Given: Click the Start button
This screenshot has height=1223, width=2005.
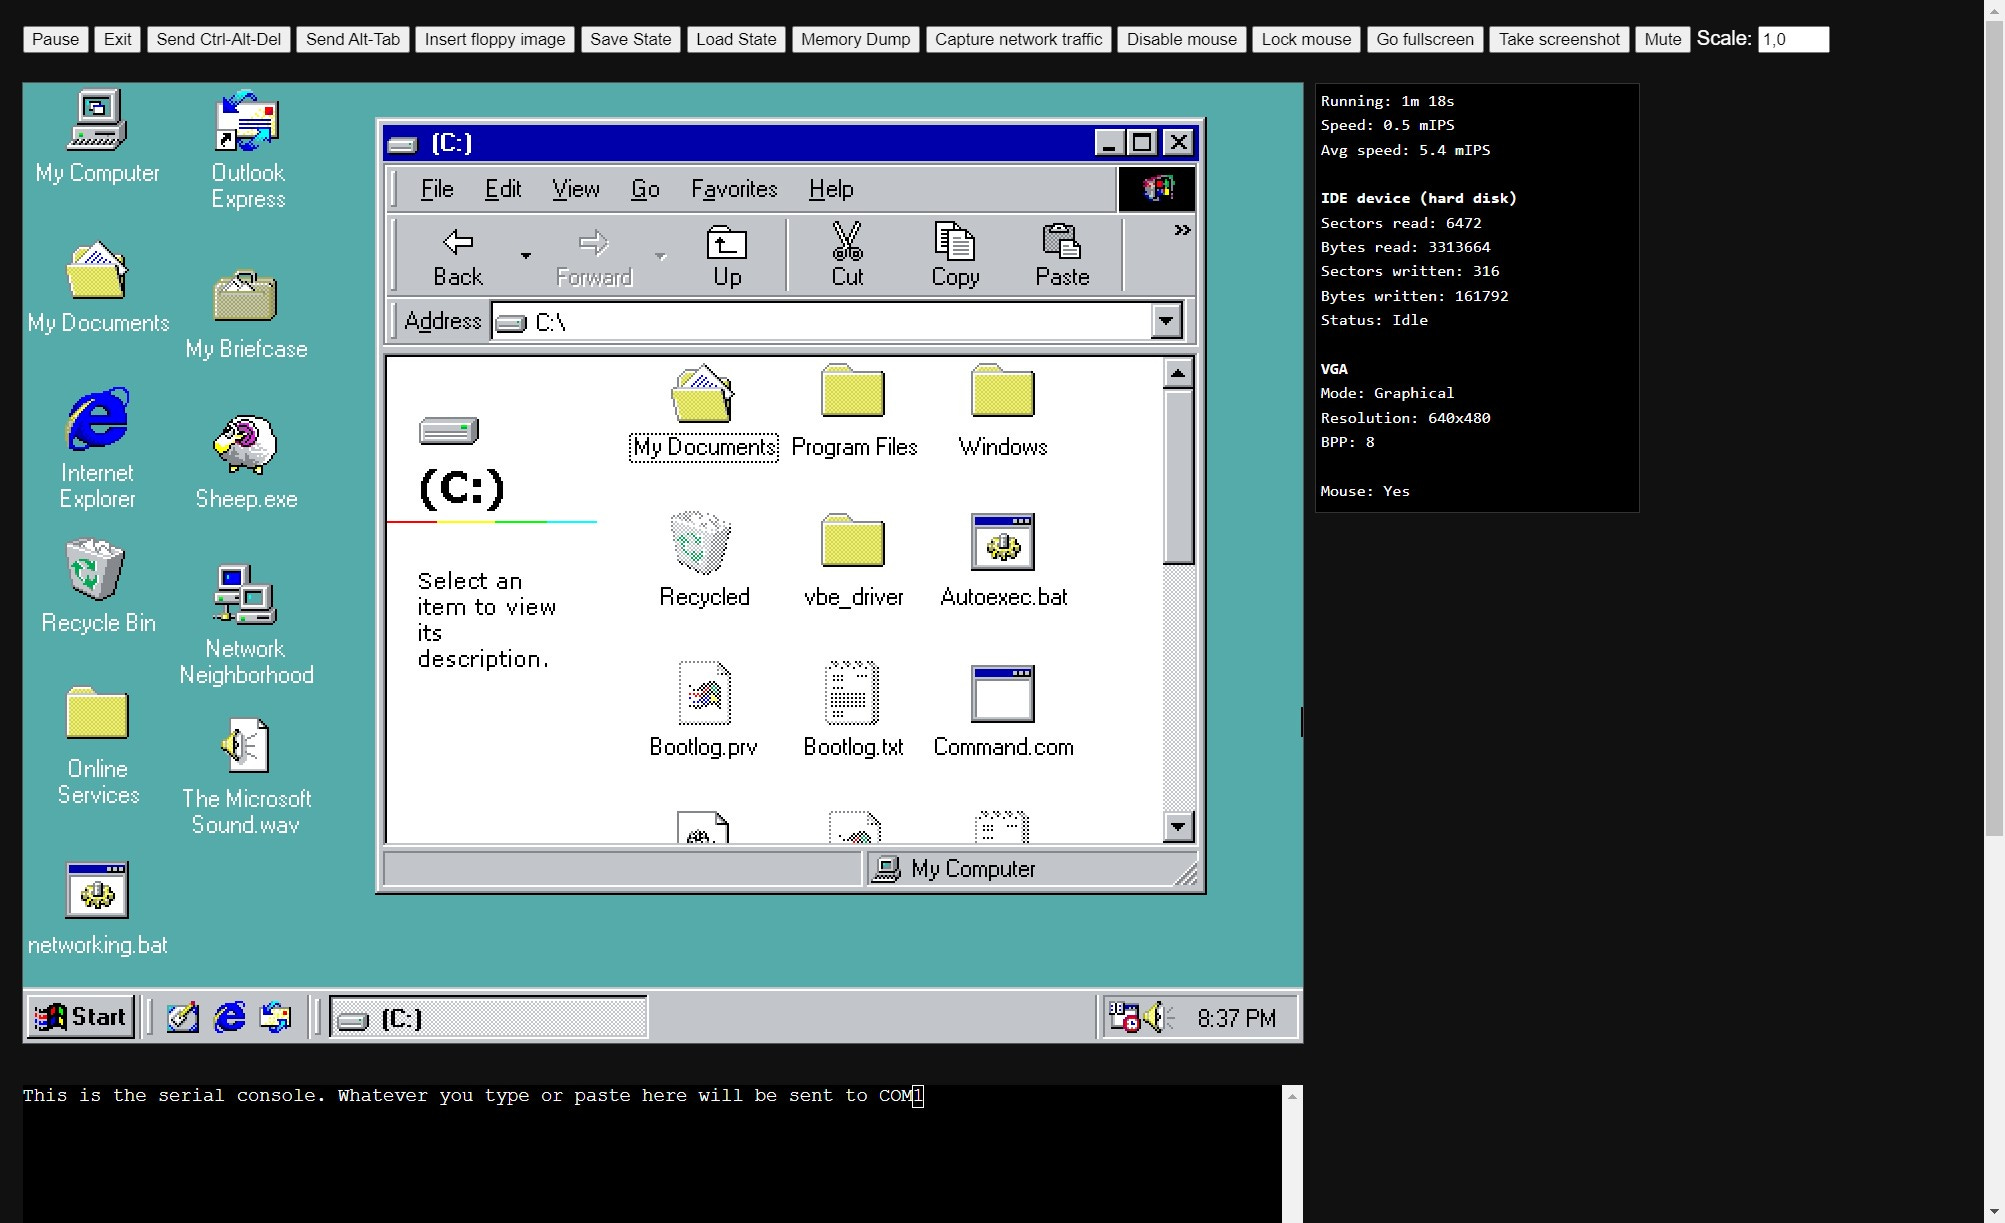Looking at the screenshot, I should pyautogui.click(x=81, y=1017).
